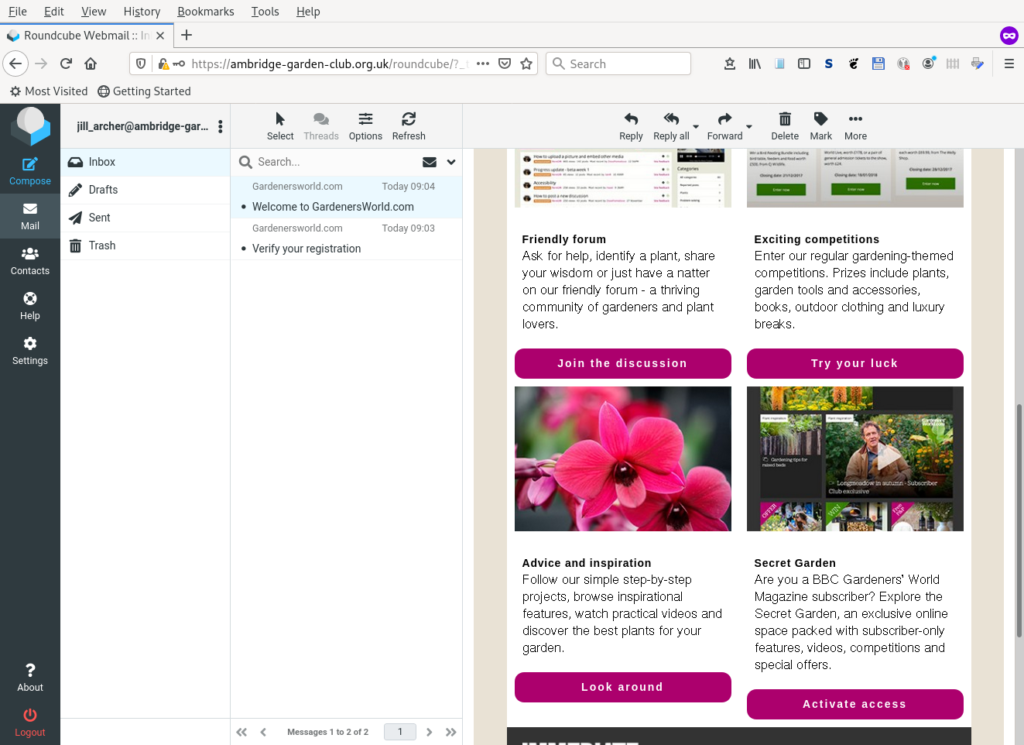Open the account options three-dot menu
Screen dimensions: 1024x745
(220, 126)
